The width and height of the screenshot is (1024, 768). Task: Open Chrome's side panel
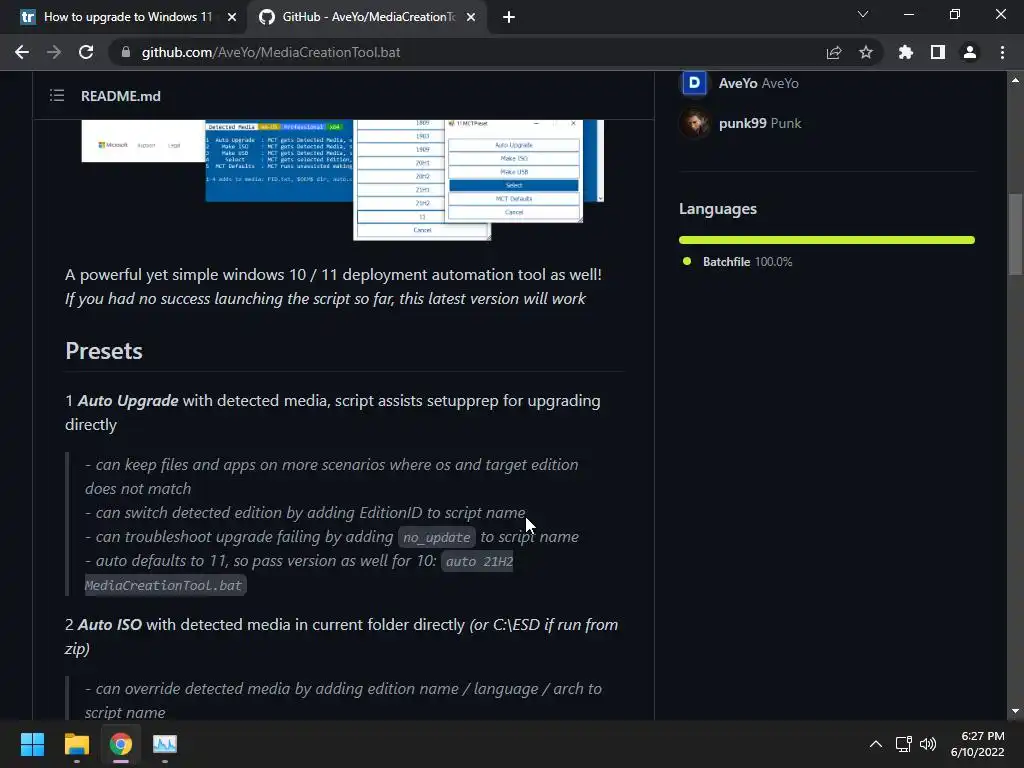938,52
